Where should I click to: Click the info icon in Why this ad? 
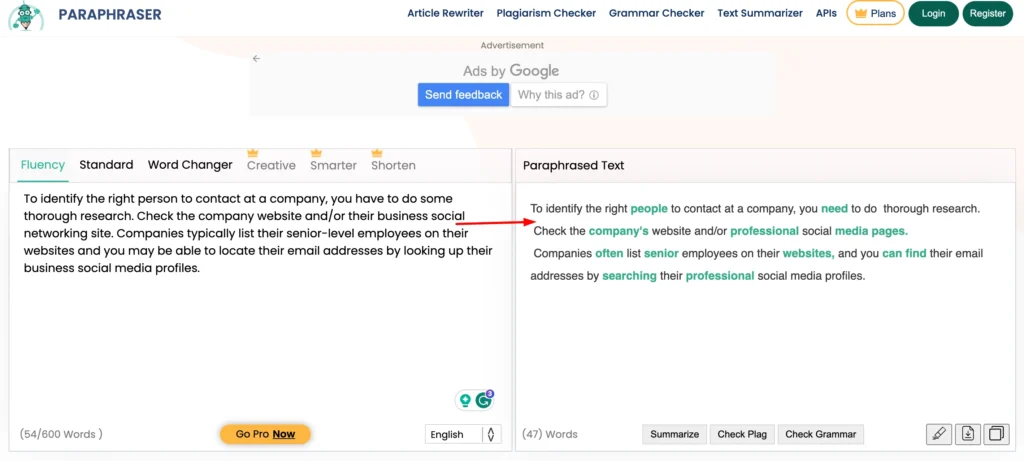[x=594, y=95]
